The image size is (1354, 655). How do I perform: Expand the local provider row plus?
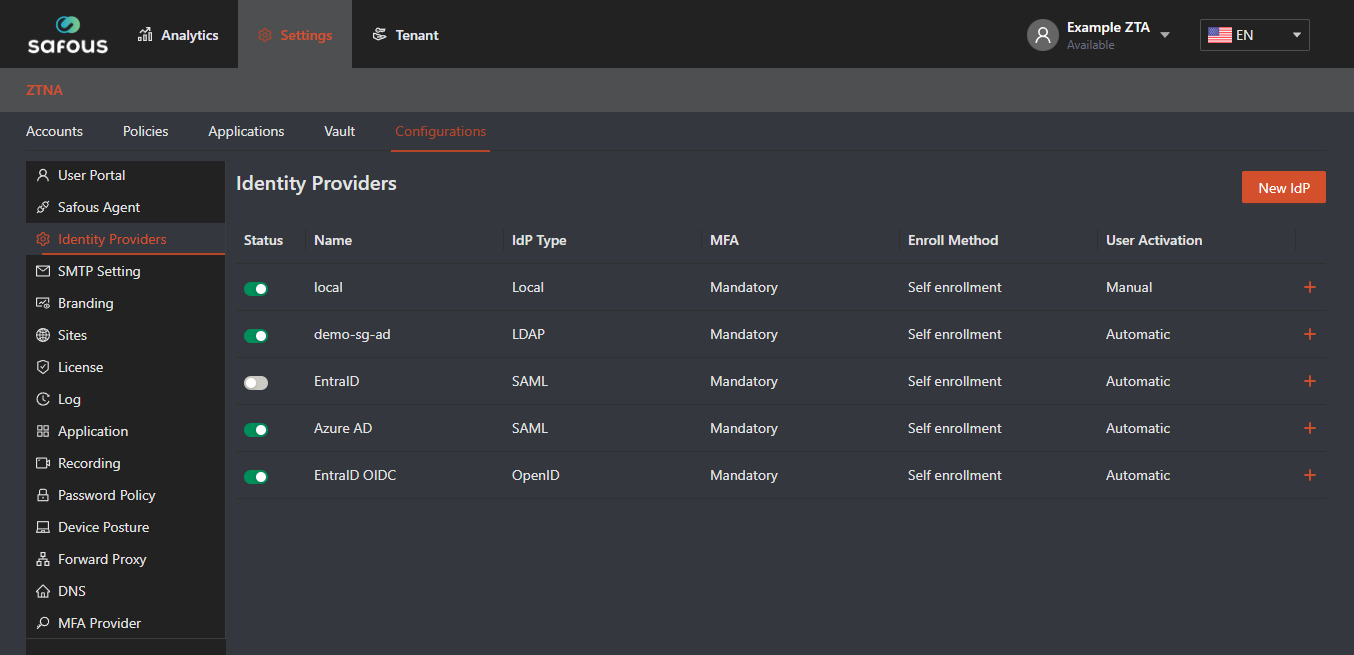tap(1310, 287)
